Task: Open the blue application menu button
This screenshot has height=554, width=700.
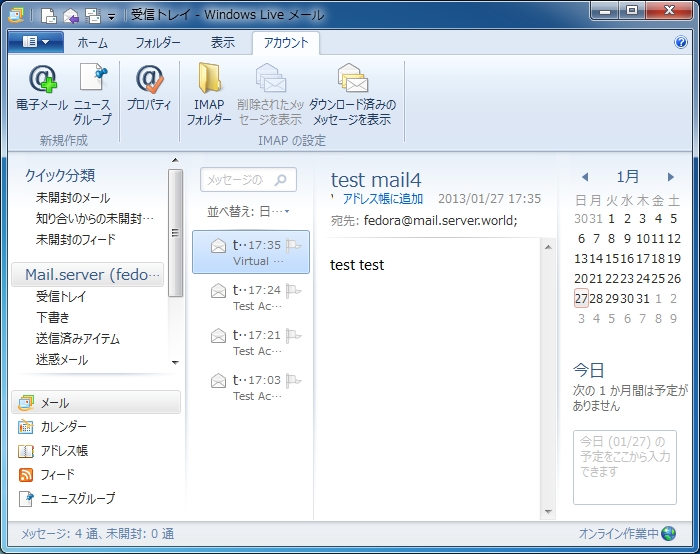Action: tap(36, 42)
